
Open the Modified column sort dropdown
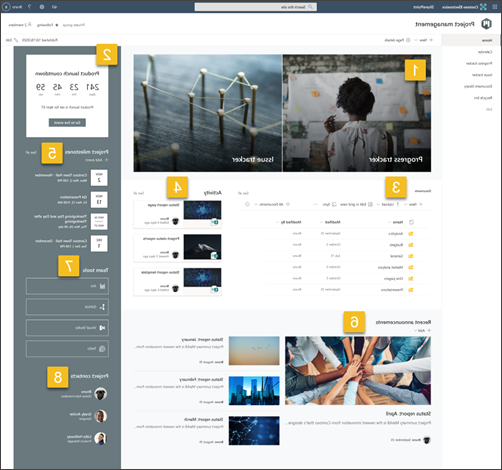tap(322, 222)
